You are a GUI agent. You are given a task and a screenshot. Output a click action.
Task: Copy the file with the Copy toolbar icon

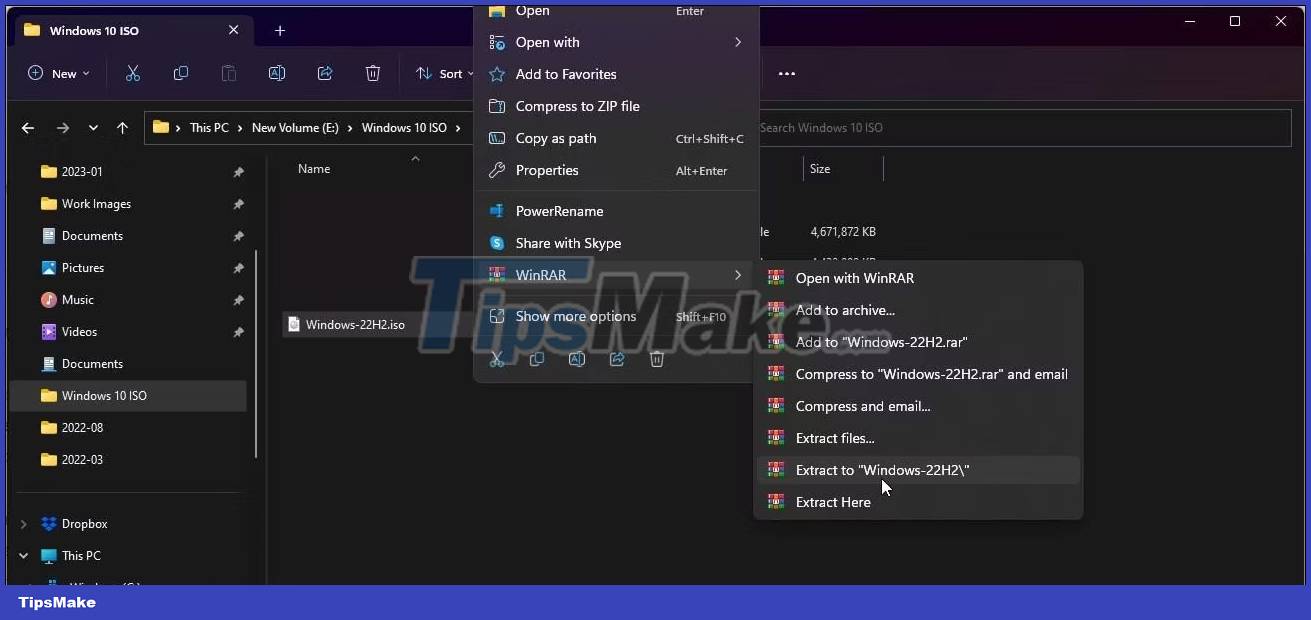tap(181, 73)
